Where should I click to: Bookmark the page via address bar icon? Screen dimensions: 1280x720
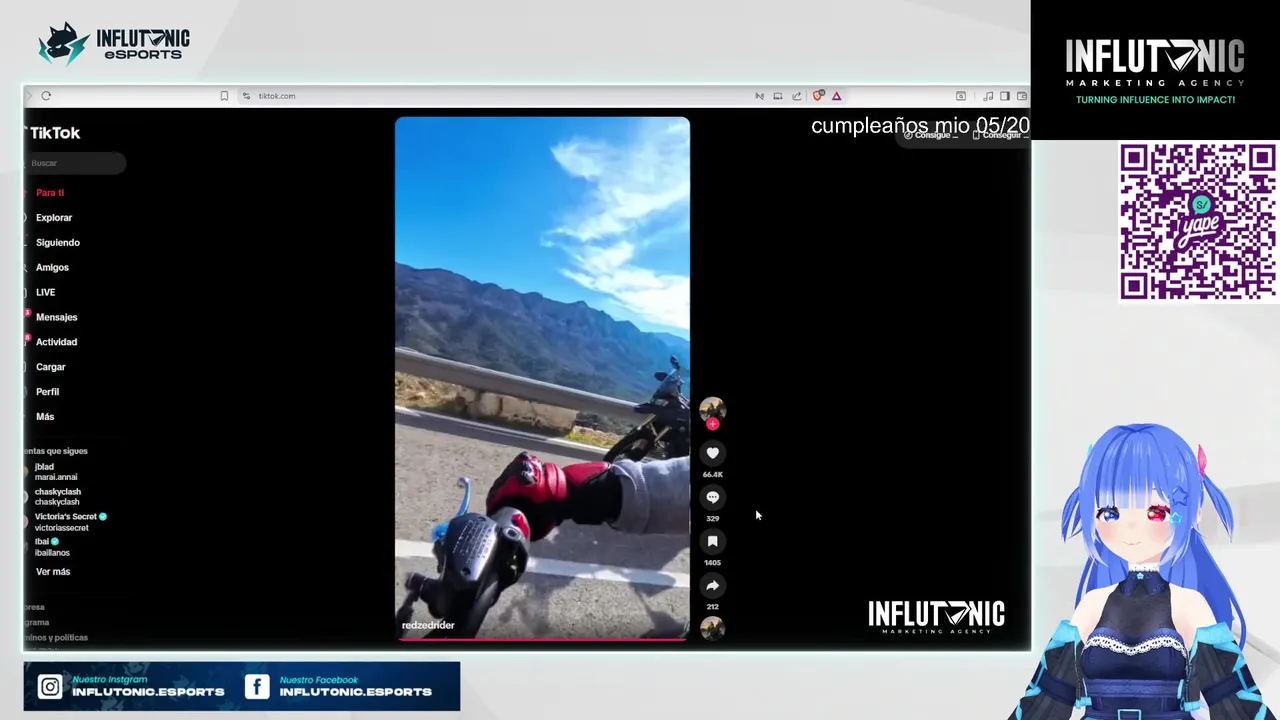[x=224, y=96]
